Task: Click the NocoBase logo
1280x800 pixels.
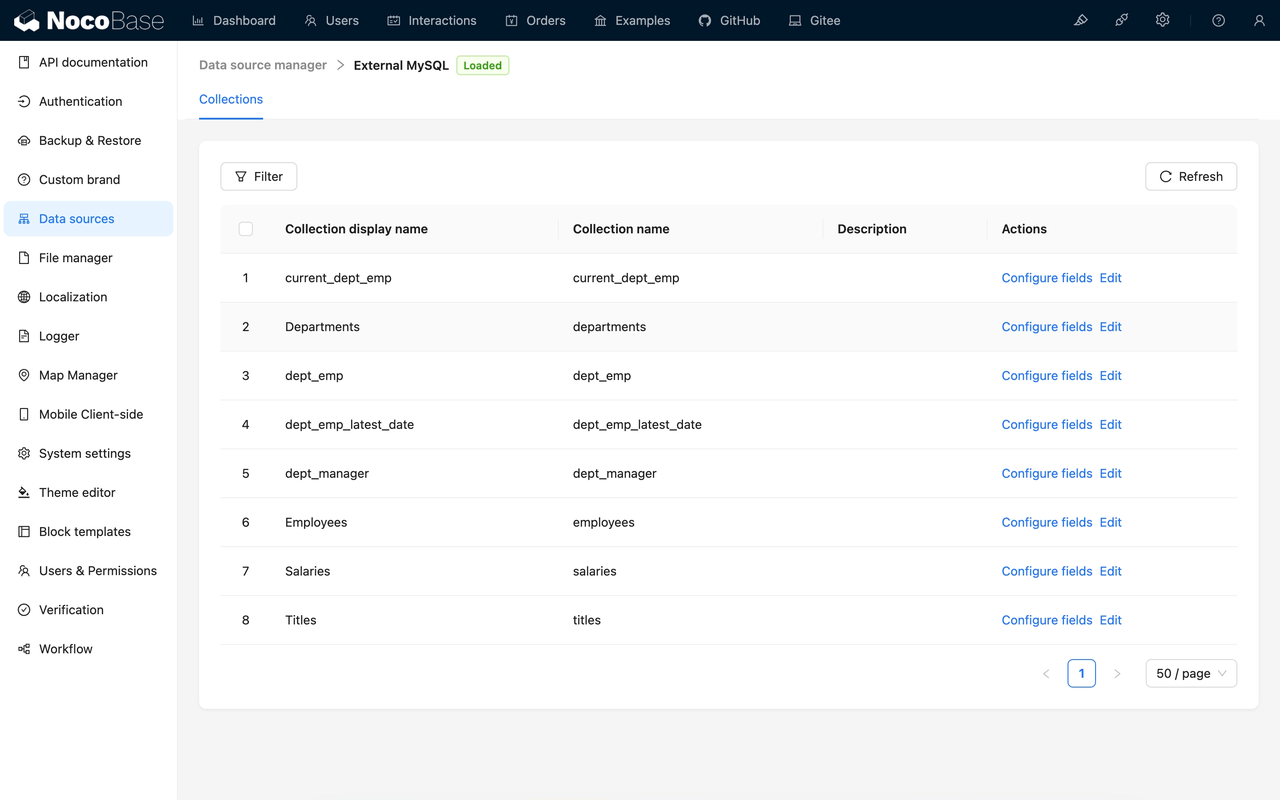Action: click(x=89, y=20)
